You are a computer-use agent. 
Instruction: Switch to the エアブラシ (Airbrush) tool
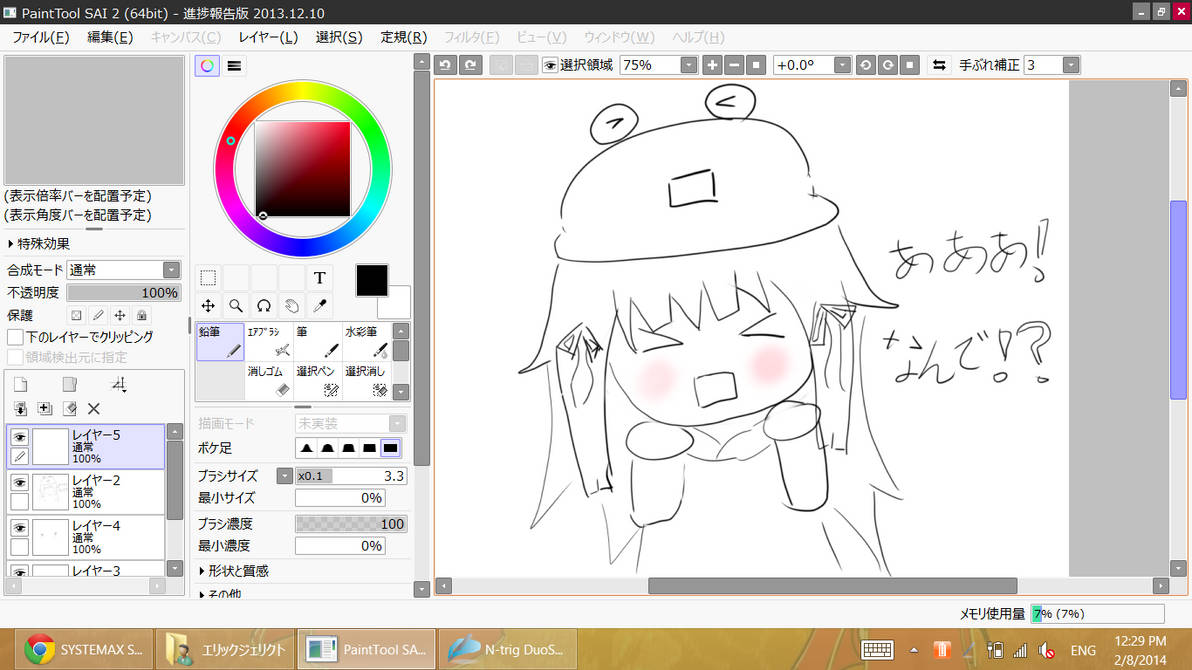pos(267,342)
